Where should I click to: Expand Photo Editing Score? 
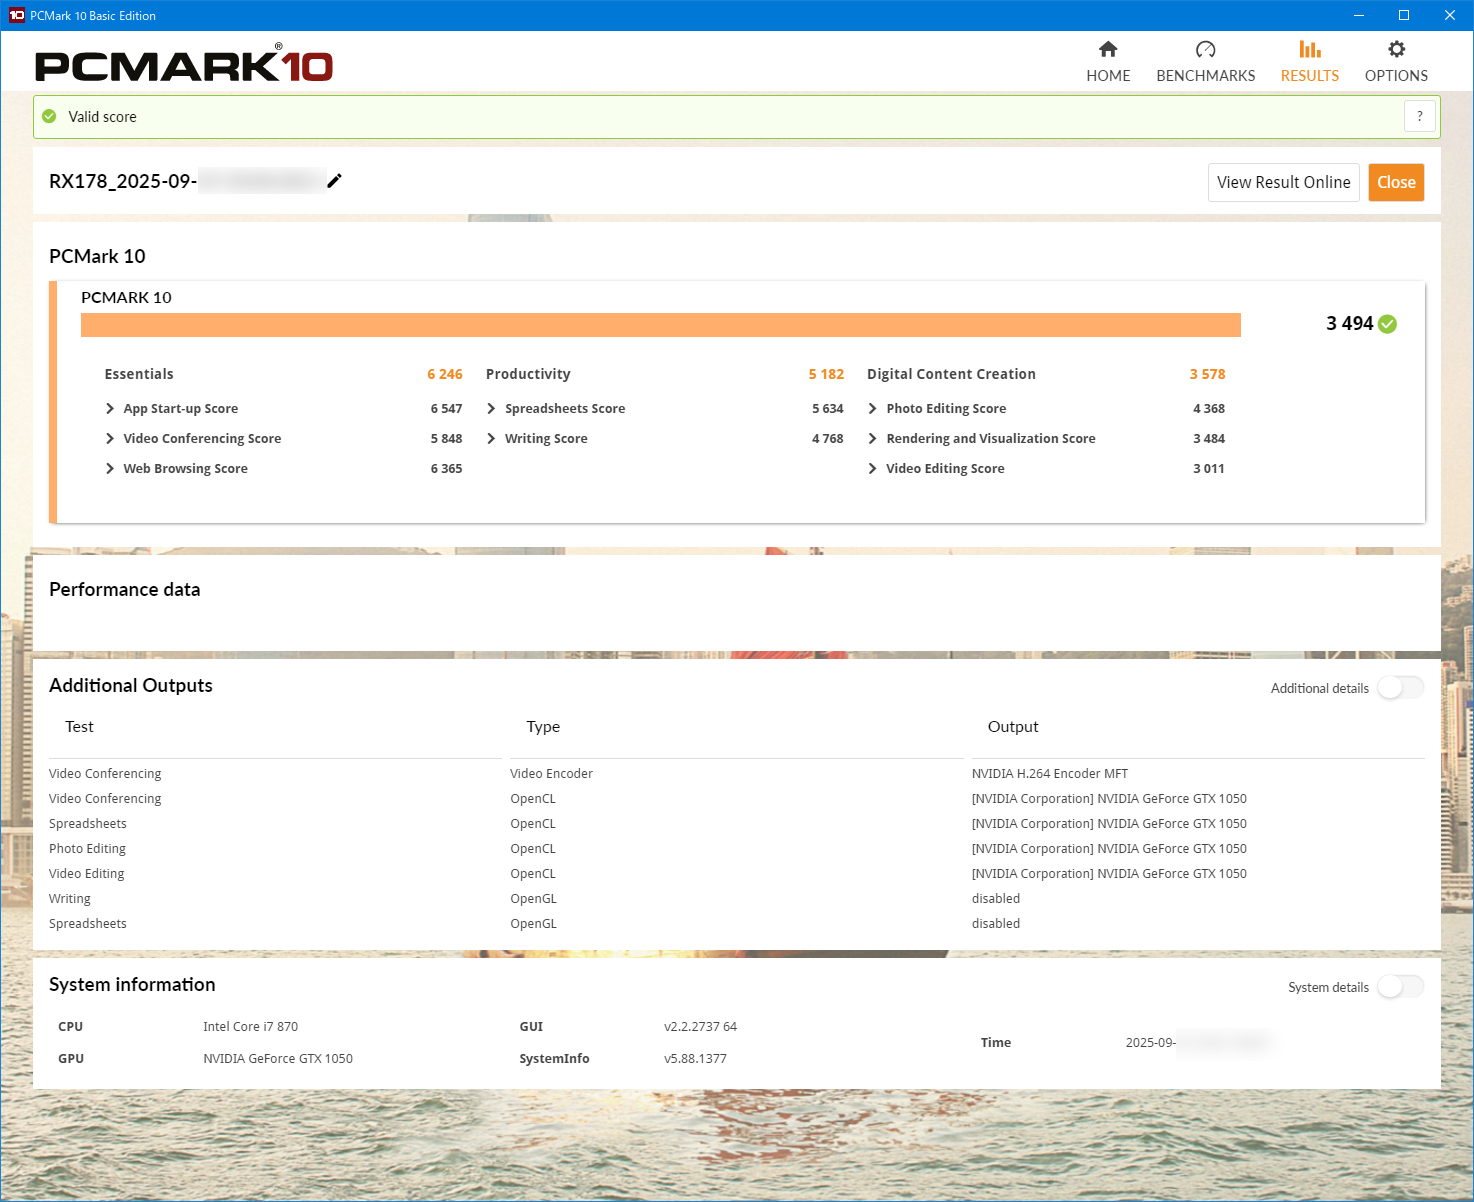click(x=872, y=408)
